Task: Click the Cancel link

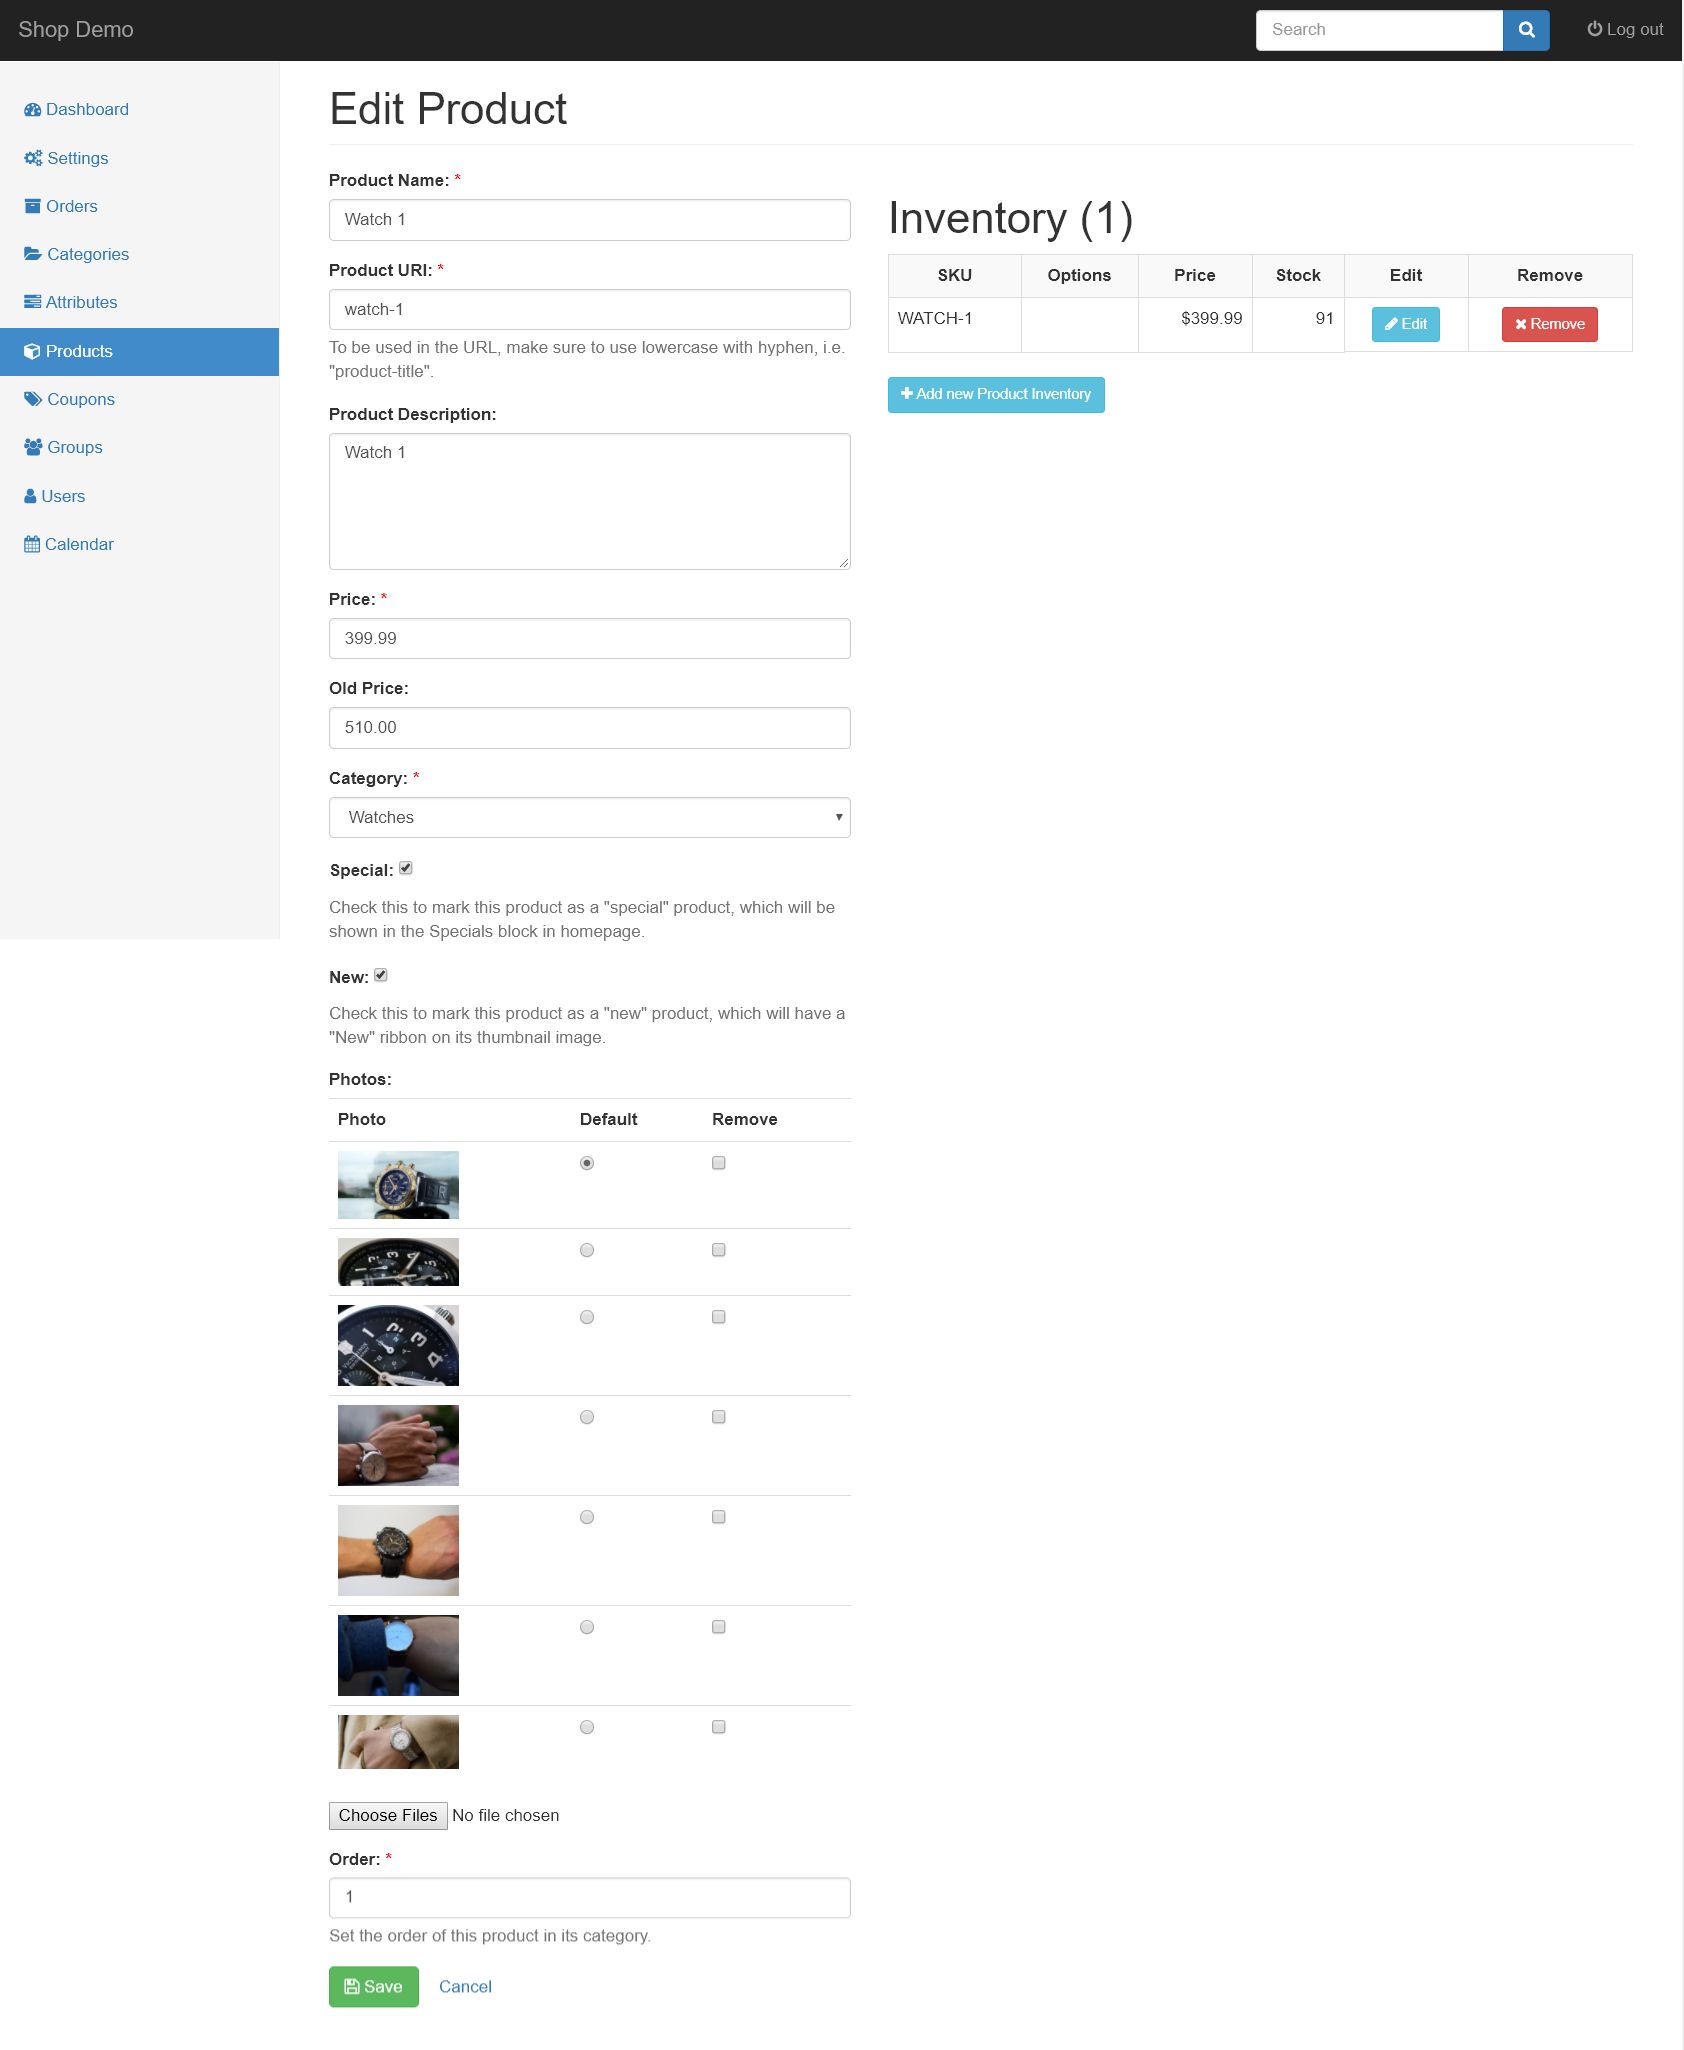Action: tap(465, 1986)
